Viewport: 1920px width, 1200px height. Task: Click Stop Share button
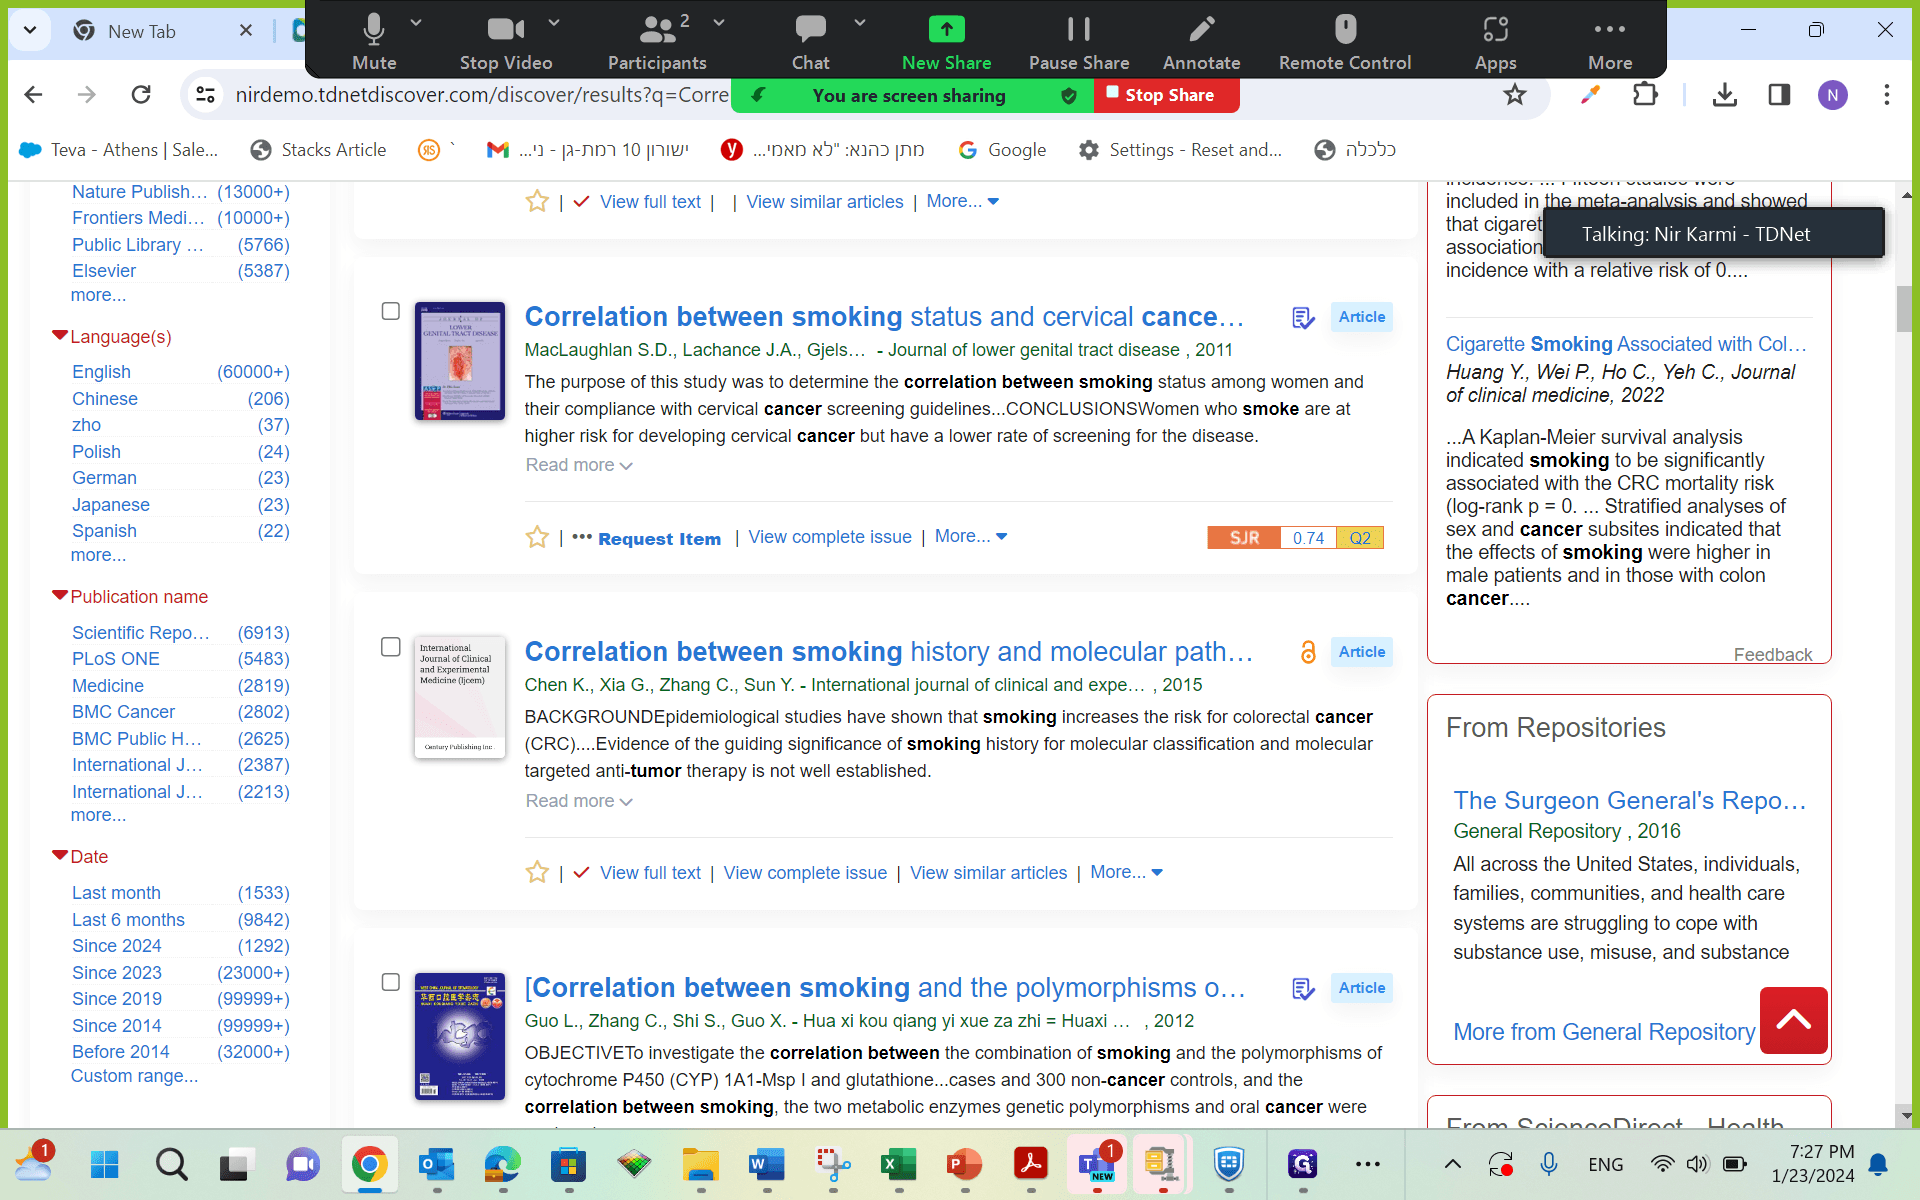point(1167,95)
